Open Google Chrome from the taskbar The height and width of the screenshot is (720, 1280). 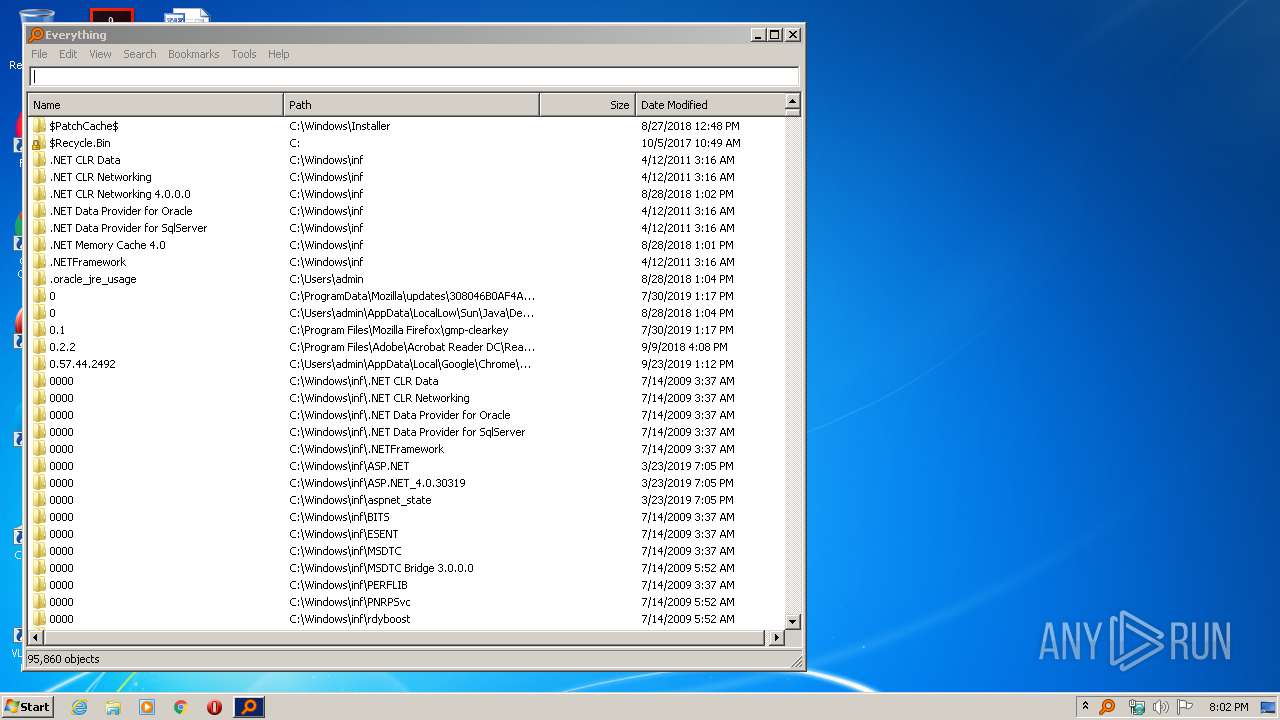click(x=181, y=707)
